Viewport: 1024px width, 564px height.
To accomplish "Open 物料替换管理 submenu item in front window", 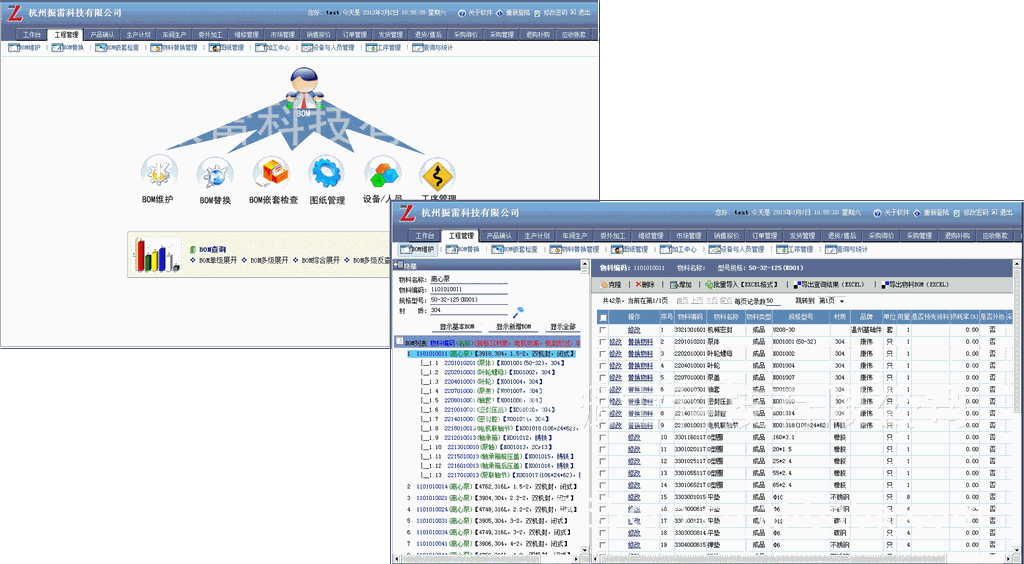I will click(574, 249).
